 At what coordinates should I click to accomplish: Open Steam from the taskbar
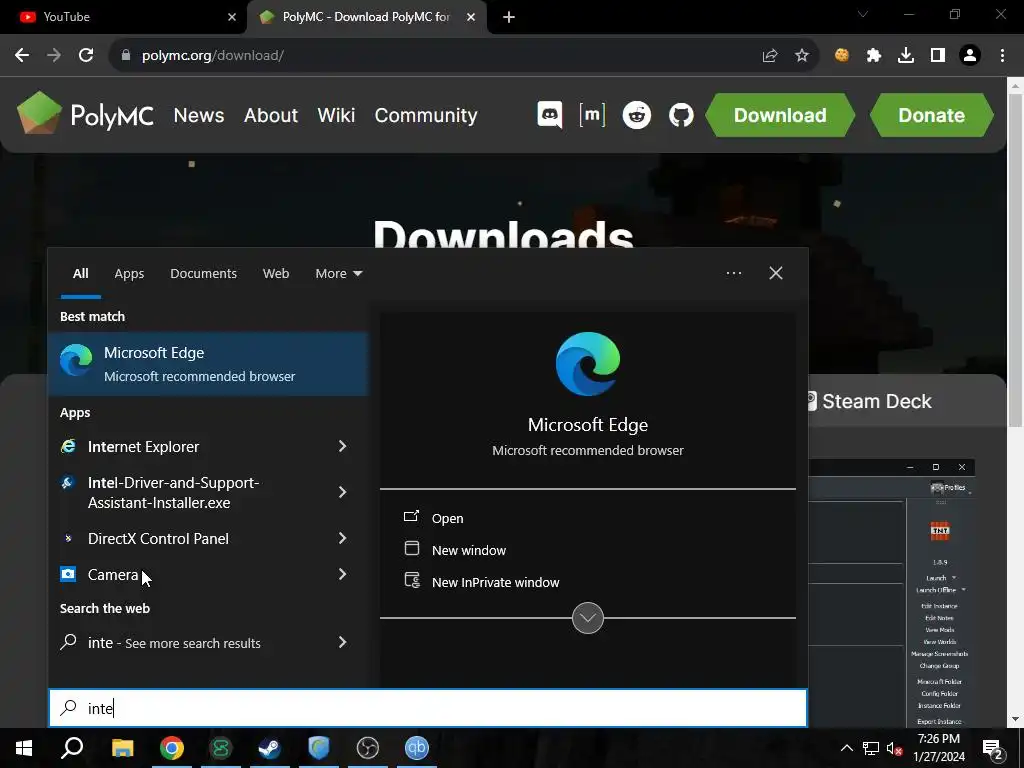tap(269, 748)
